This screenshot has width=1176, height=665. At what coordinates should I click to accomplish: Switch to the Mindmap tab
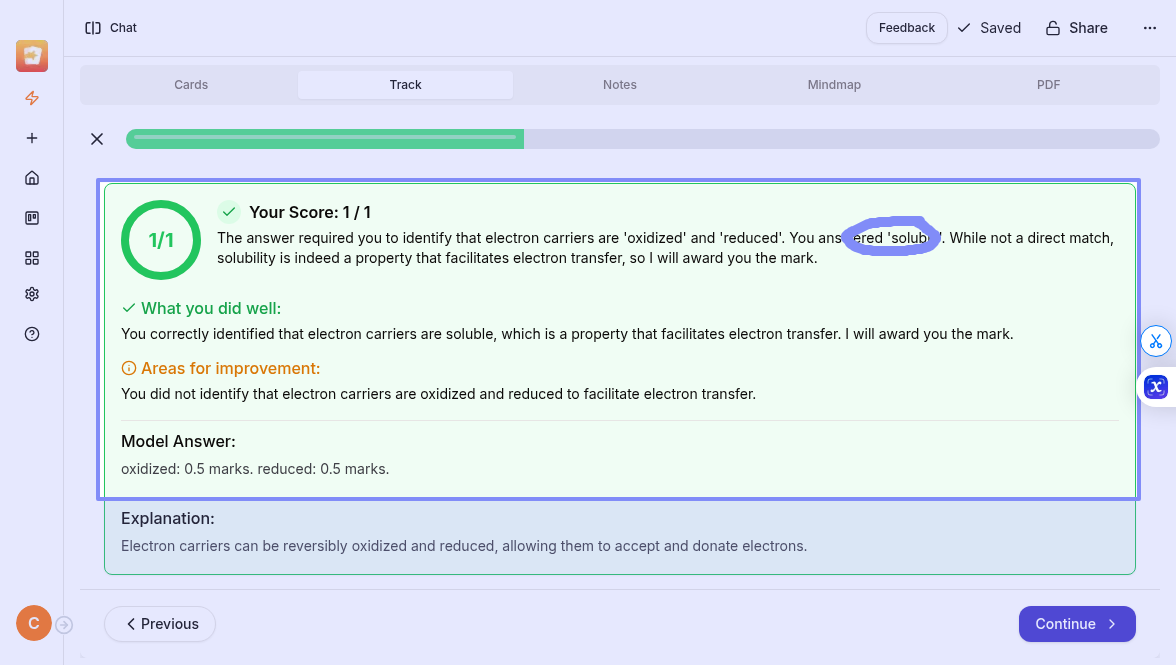click(834, 85)
